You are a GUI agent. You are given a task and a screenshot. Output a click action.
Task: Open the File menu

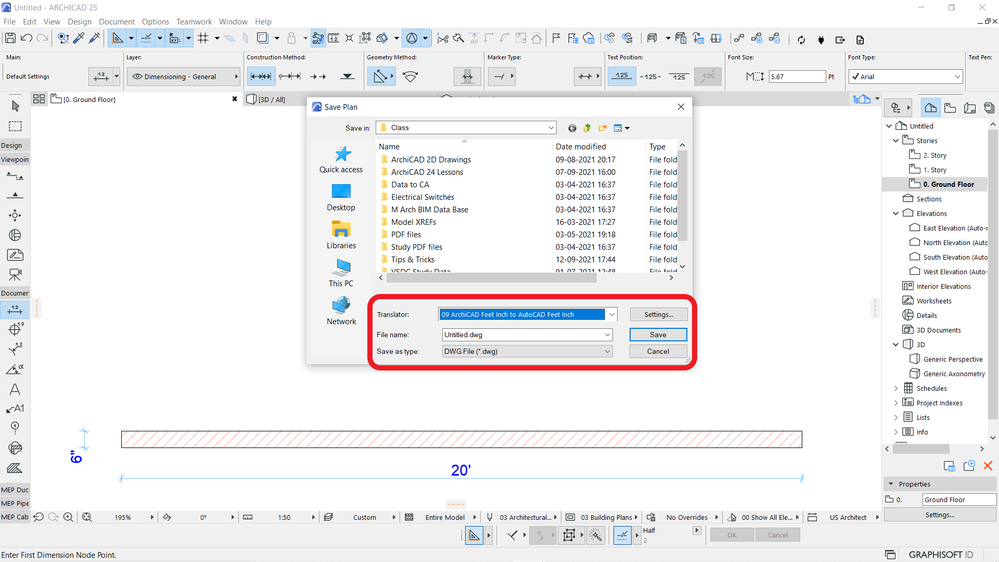(10, 22)
